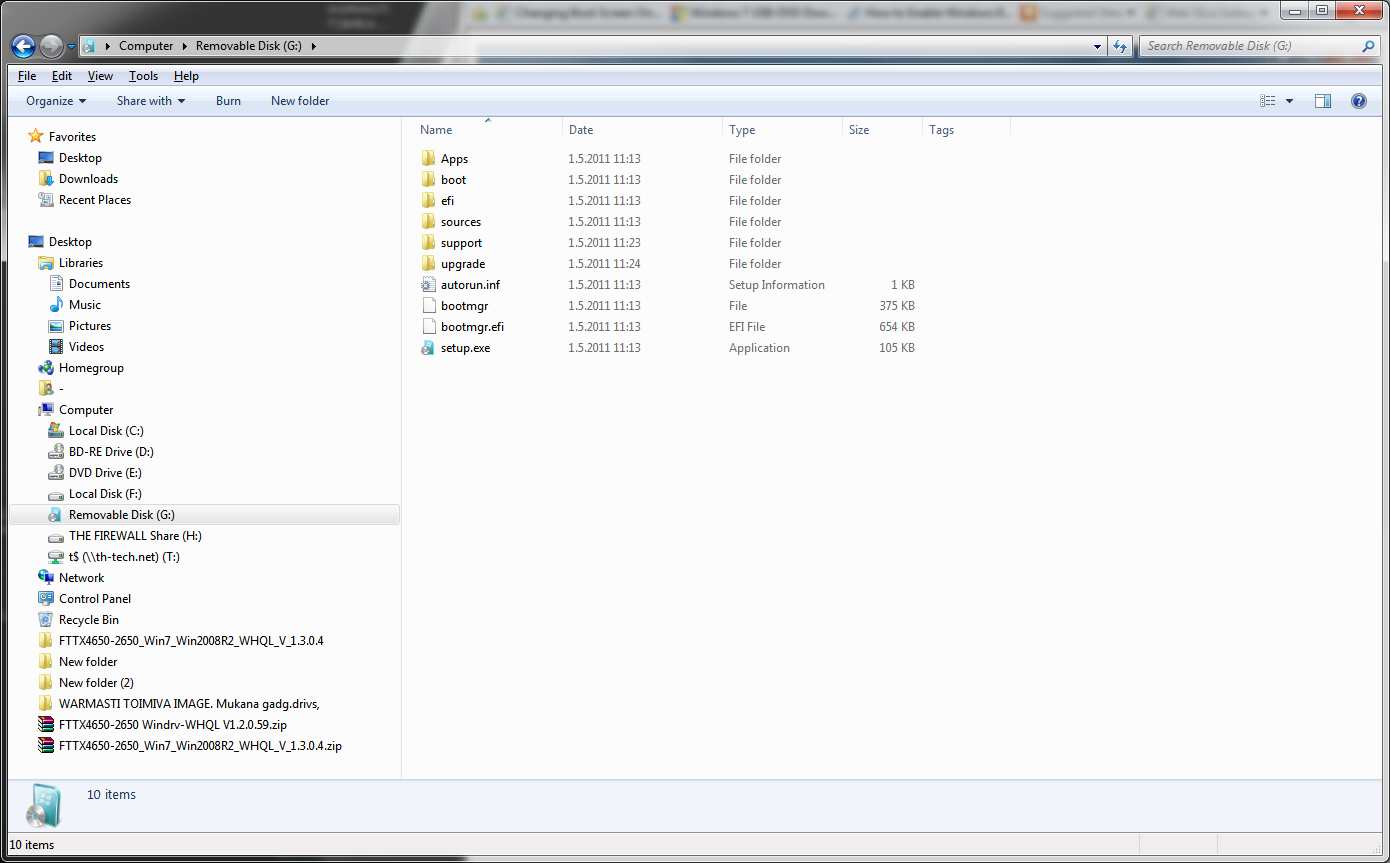
Task: Click the change view icon
Action: (1268, 101)
